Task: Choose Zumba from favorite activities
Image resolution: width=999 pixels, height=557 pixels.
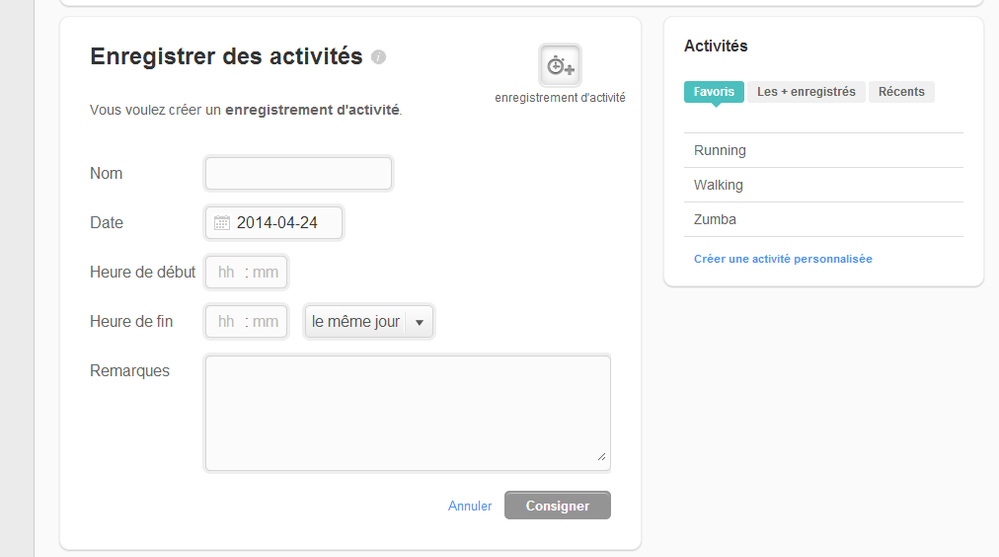Action: pyautogui.click(x=823, y=219)
